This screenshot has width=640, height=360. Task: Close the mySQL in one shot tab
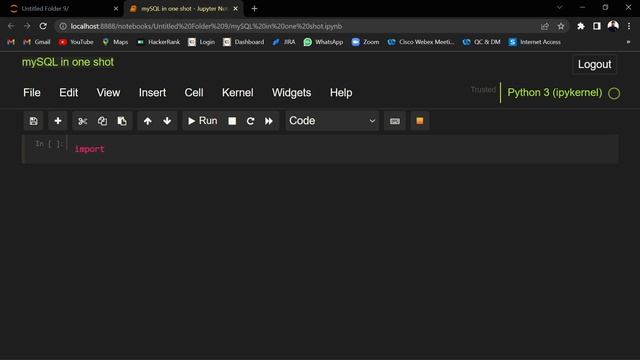tap(236, 9)
